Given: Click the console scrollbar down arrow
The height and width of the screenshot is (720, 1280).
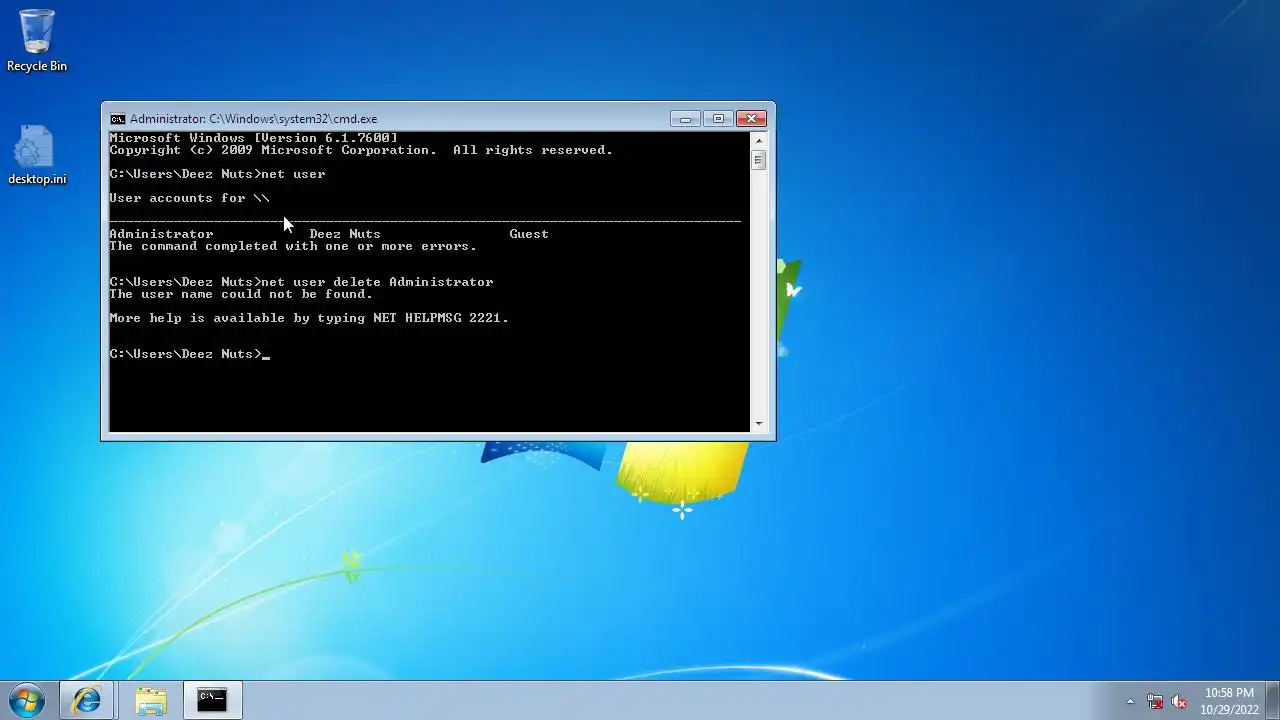Looking at the screenshot, I should pos(758,424).
